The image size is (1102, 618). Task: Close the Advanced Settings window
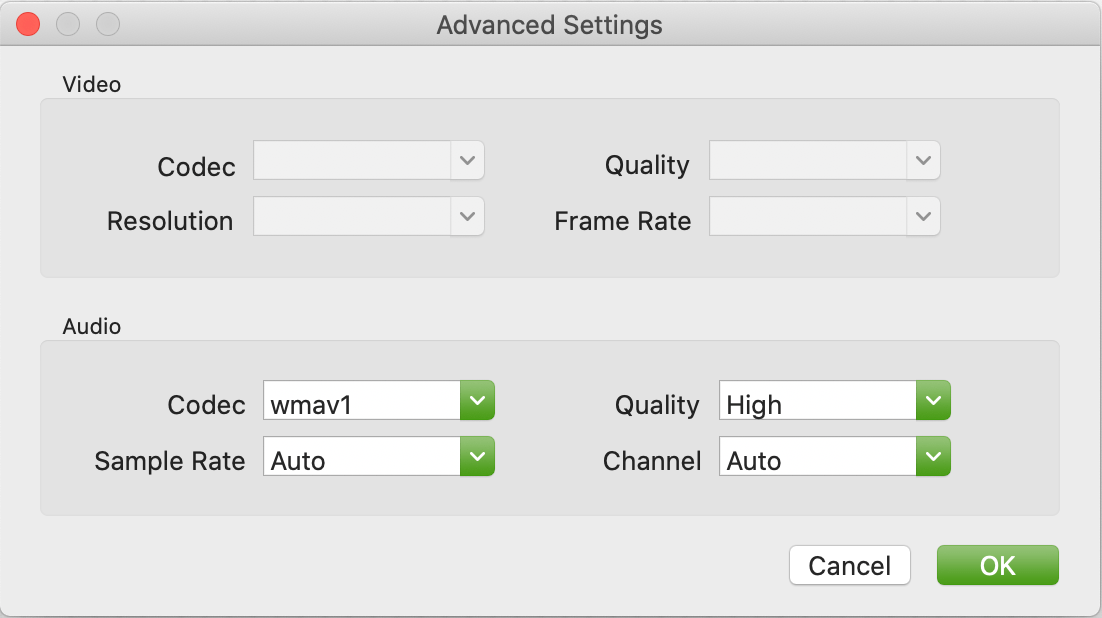pyautogui.click(x=28, y=24)
